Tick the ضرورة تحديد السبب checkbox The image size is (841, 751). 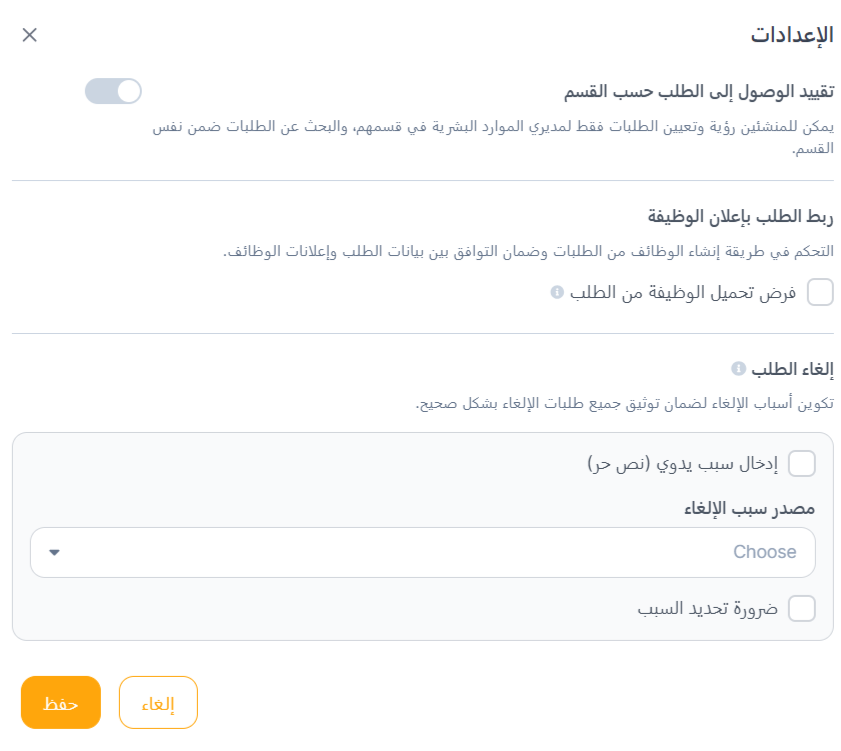point(802,608)
